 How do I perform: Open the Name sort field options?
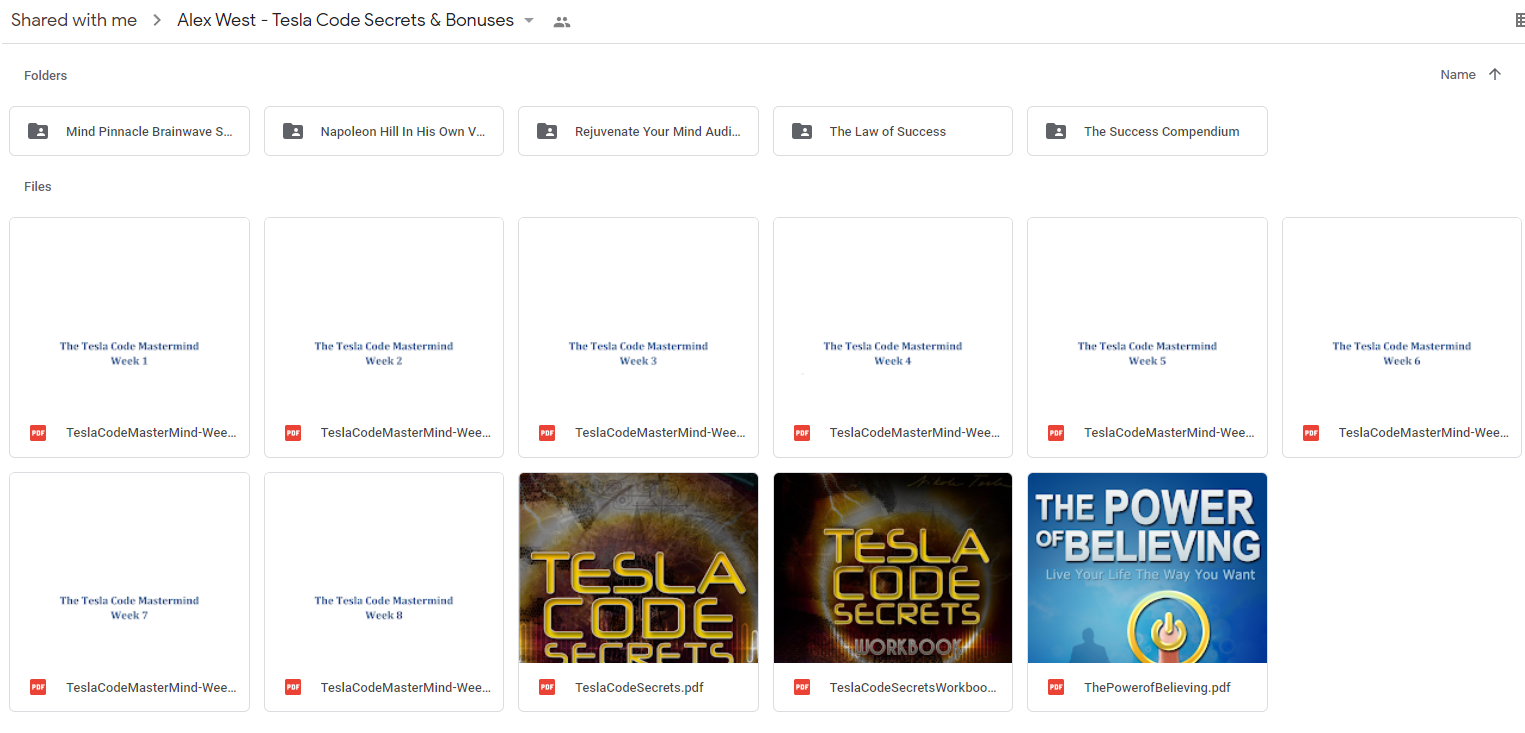tap(1458, 74)
